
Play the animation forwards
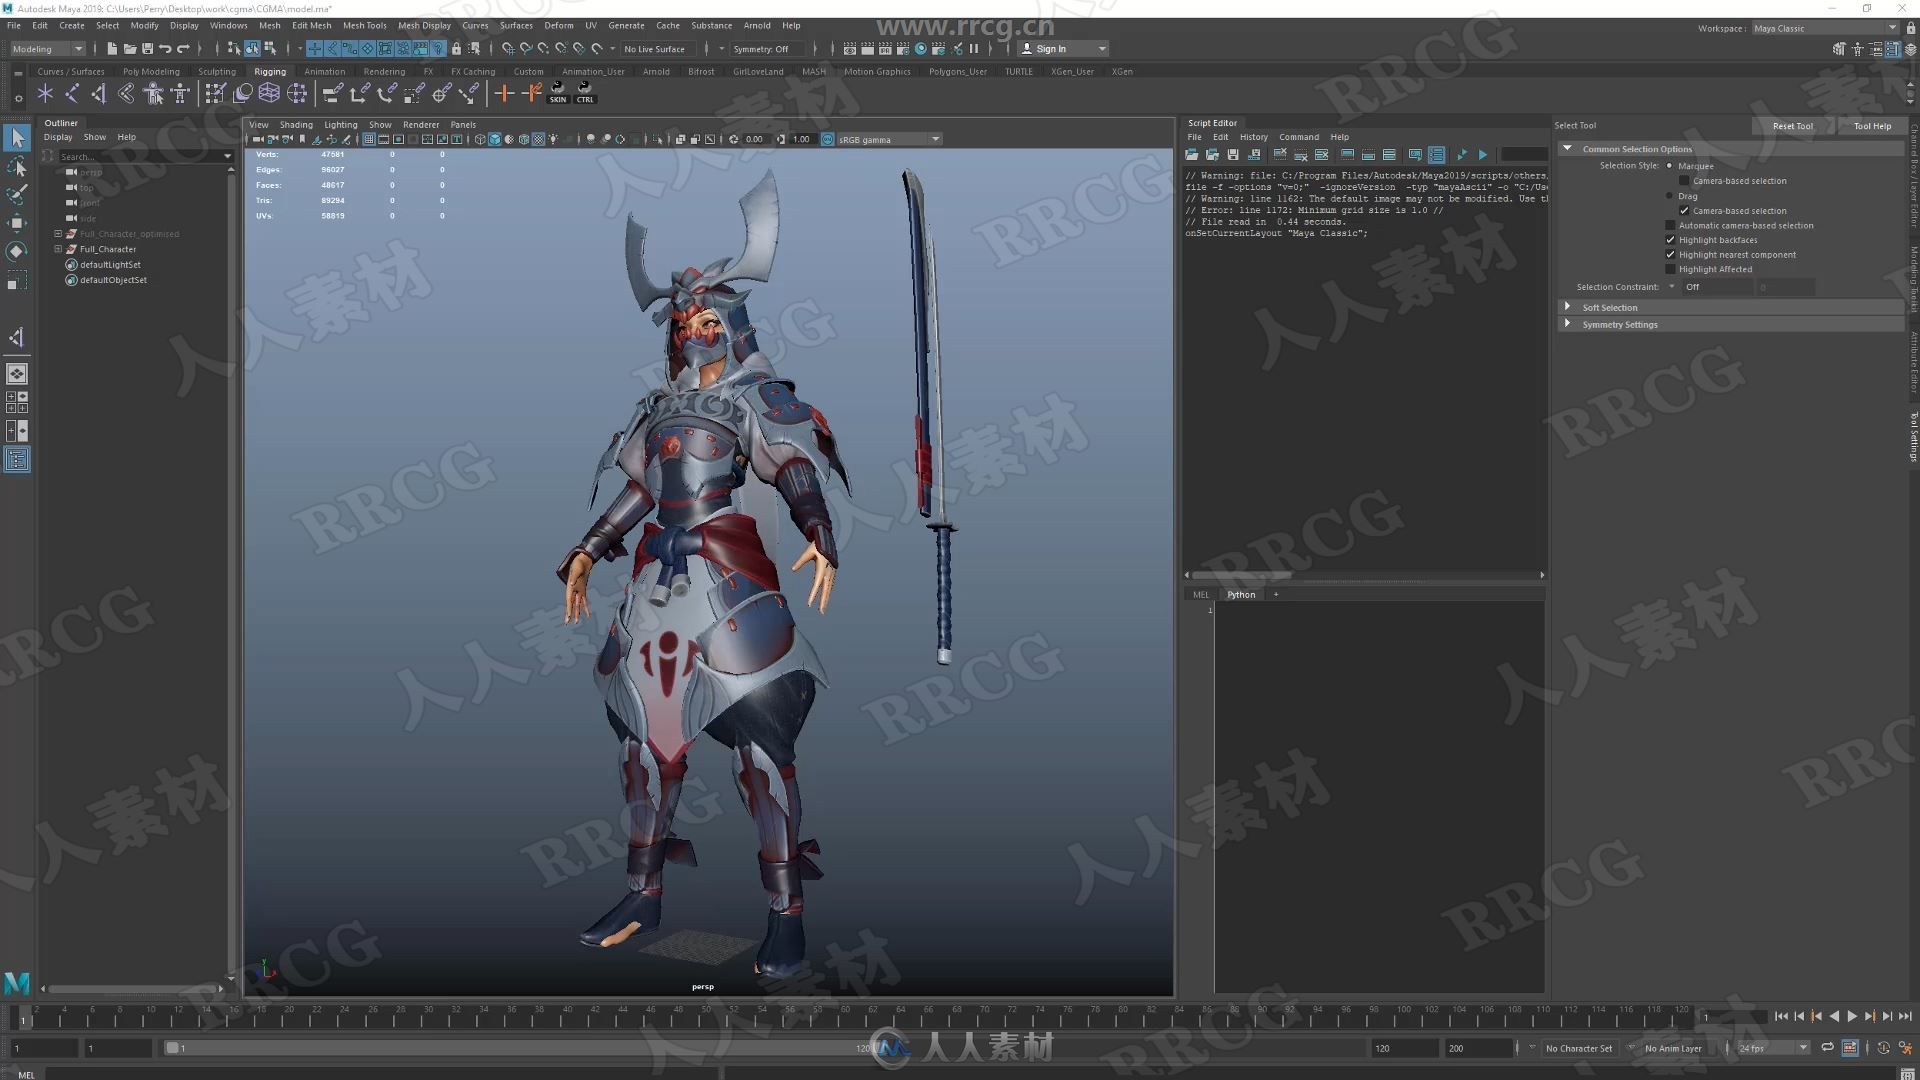(1852, 1016)
